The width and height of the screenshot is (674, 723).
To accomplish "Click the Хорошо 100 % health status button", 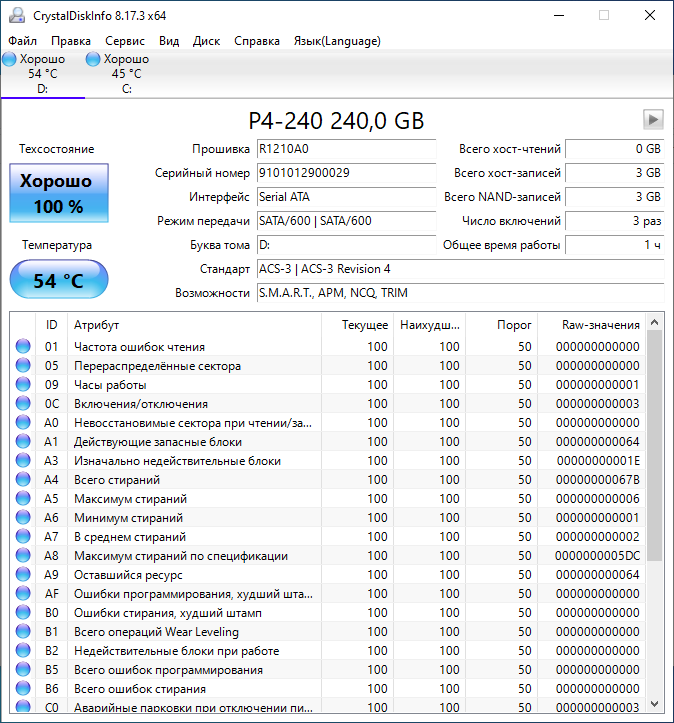I will (59, 193).
